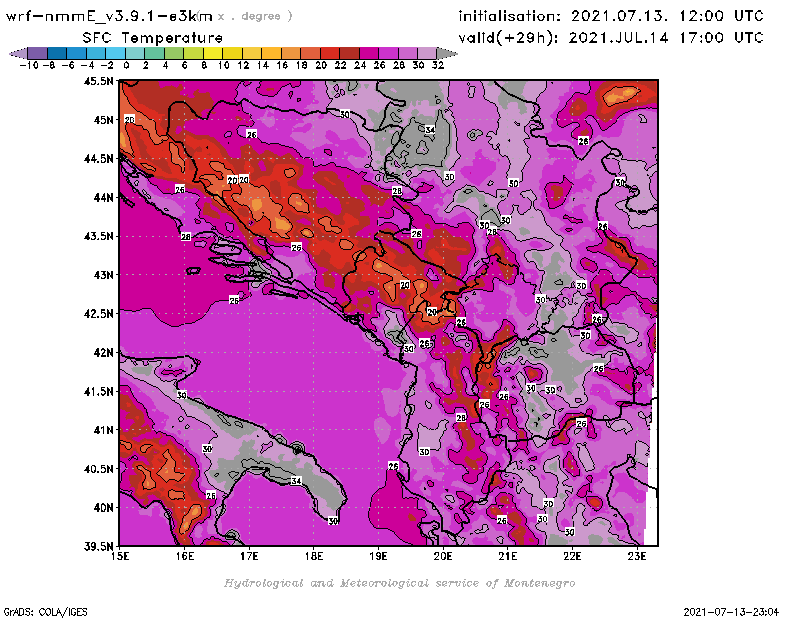Click the magenta swatch between 24 and 26
The width and height of the screenshot is (800, 618).
click(368, 53)
